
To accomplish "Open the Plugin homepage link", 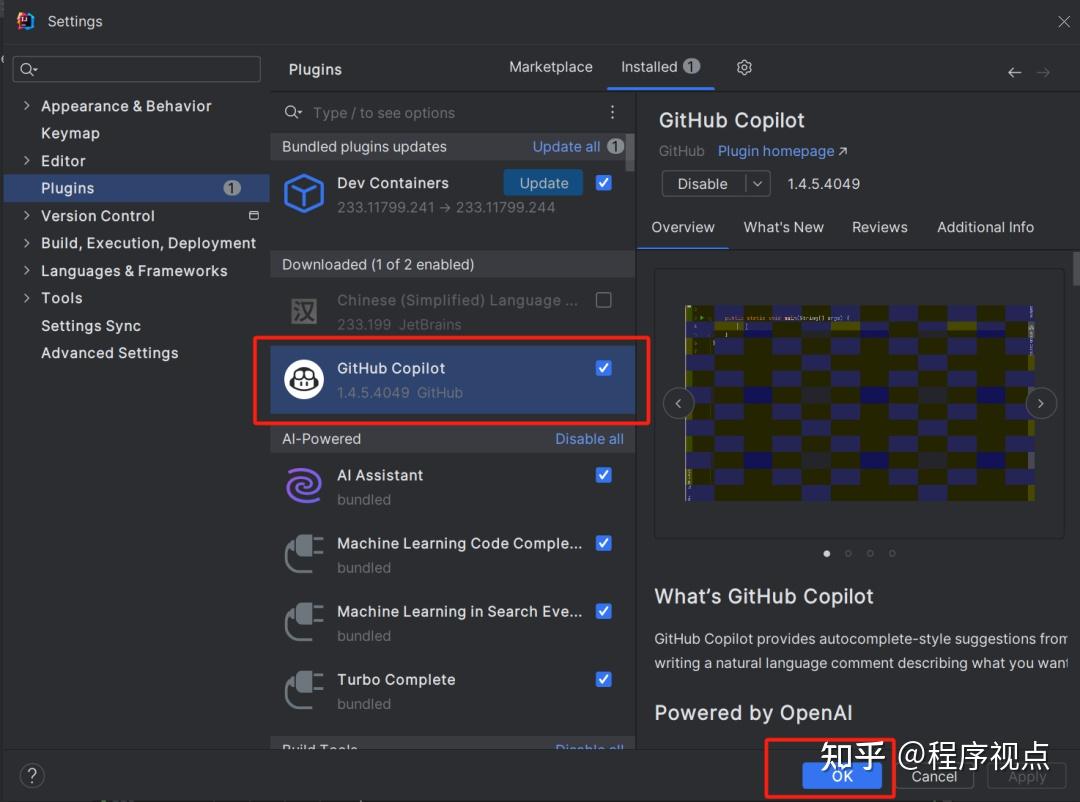I will click(775, 151).
